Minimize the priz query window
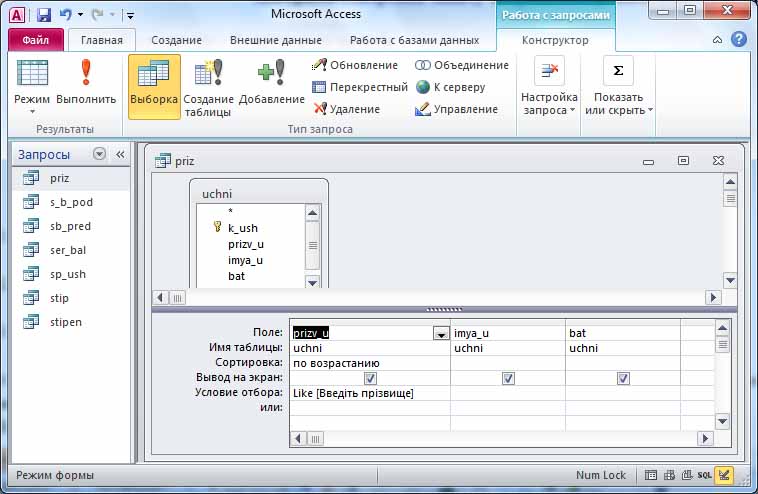 649,161
